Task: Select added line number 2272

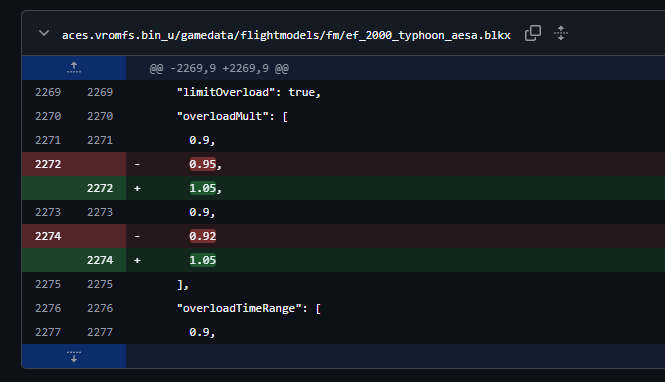Action: [100, 188]
